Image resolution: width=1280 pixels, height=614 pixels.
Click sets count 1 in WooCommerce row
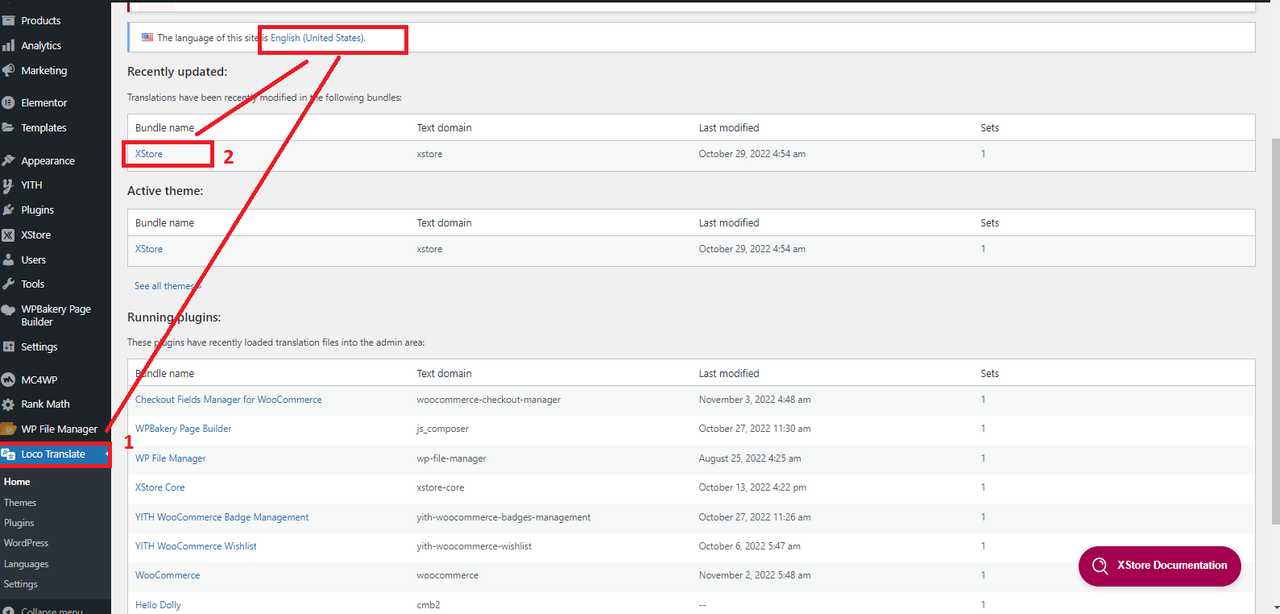tap(983, 575)
